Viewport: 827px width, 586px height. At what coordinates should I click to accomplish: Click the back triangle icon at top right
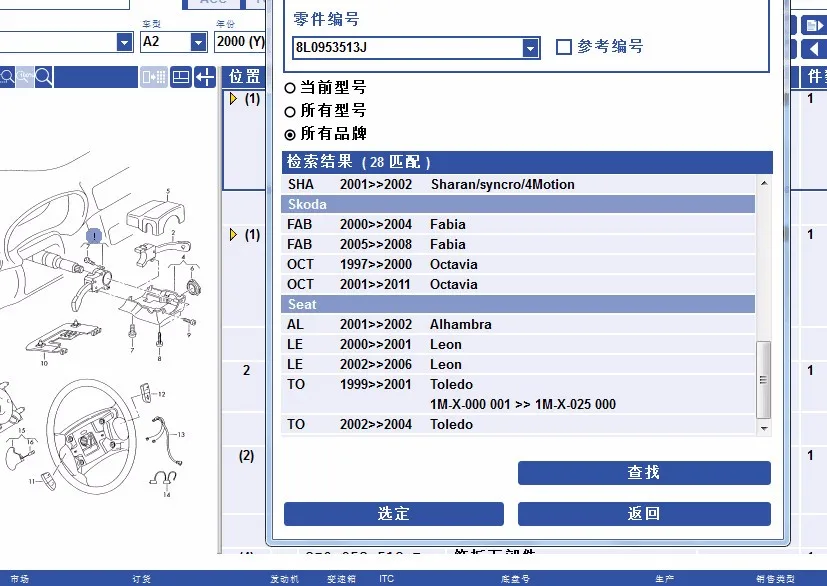(813, 49)
